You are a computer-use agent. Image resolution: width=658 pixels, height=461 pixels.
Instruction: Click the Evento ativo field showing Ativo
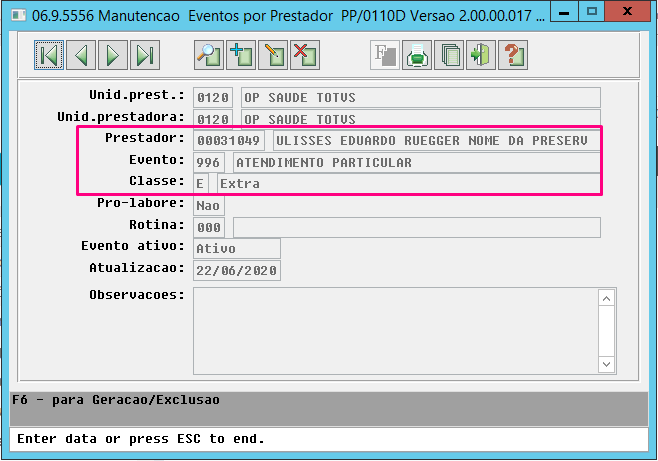[x=237, y=249]
